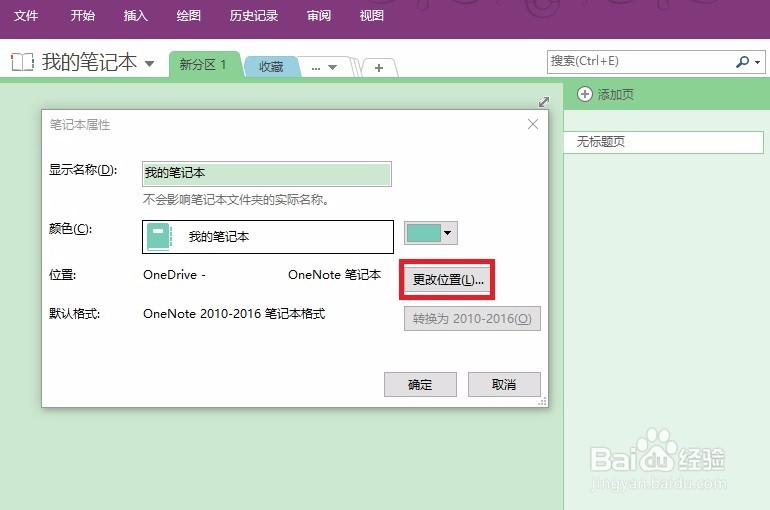The height and width of the screenshot is (510, 770).
Task: Open the 历史记录 ribbon tab
Action: click(254, 16)
